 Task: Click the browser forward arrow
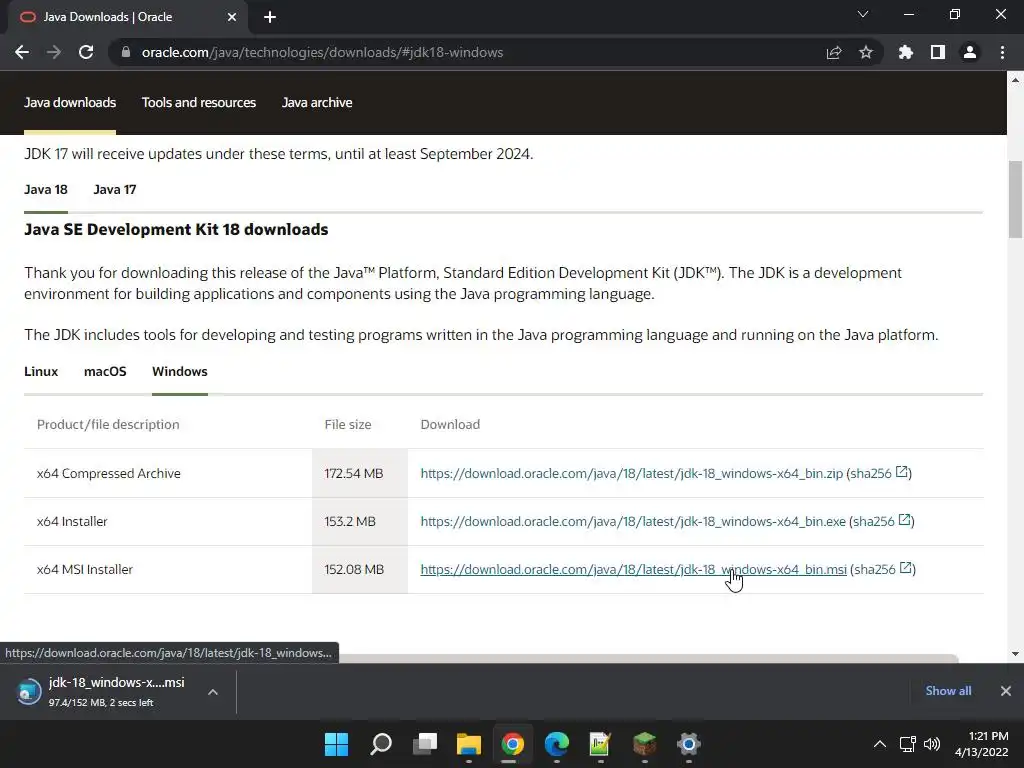(x=54, y=52)
